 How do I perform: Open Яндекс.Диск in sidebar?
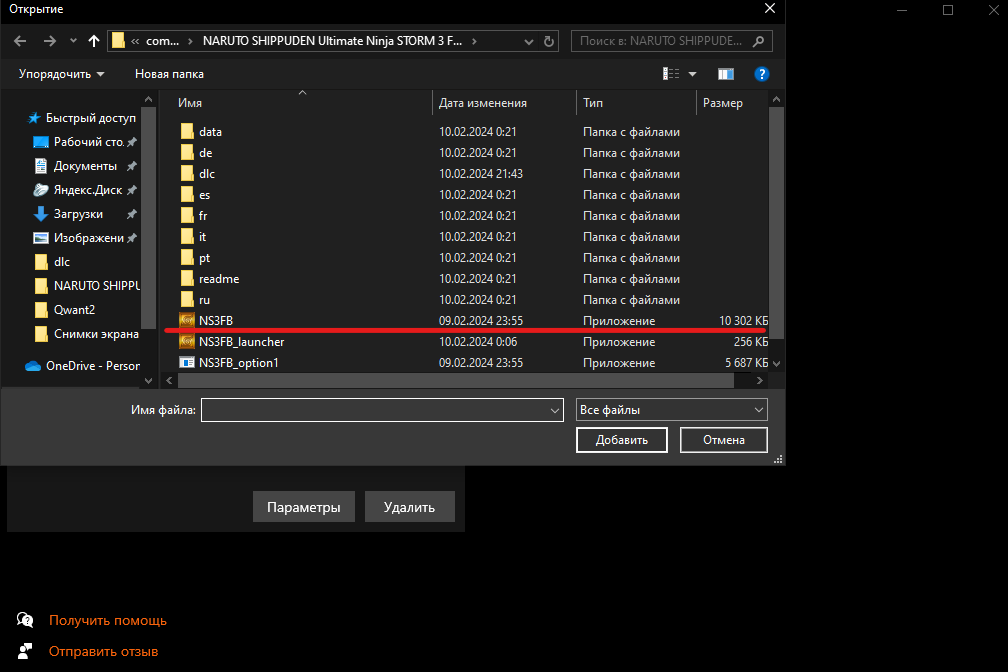[x=85, y=190]
